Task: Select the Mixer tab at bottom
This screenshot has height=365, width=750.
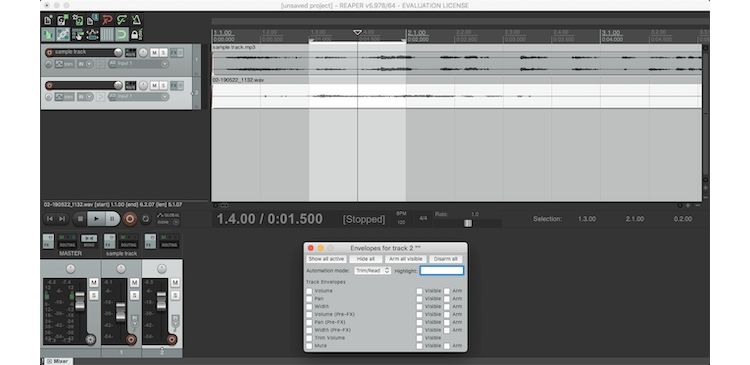Action: point(57,361)
